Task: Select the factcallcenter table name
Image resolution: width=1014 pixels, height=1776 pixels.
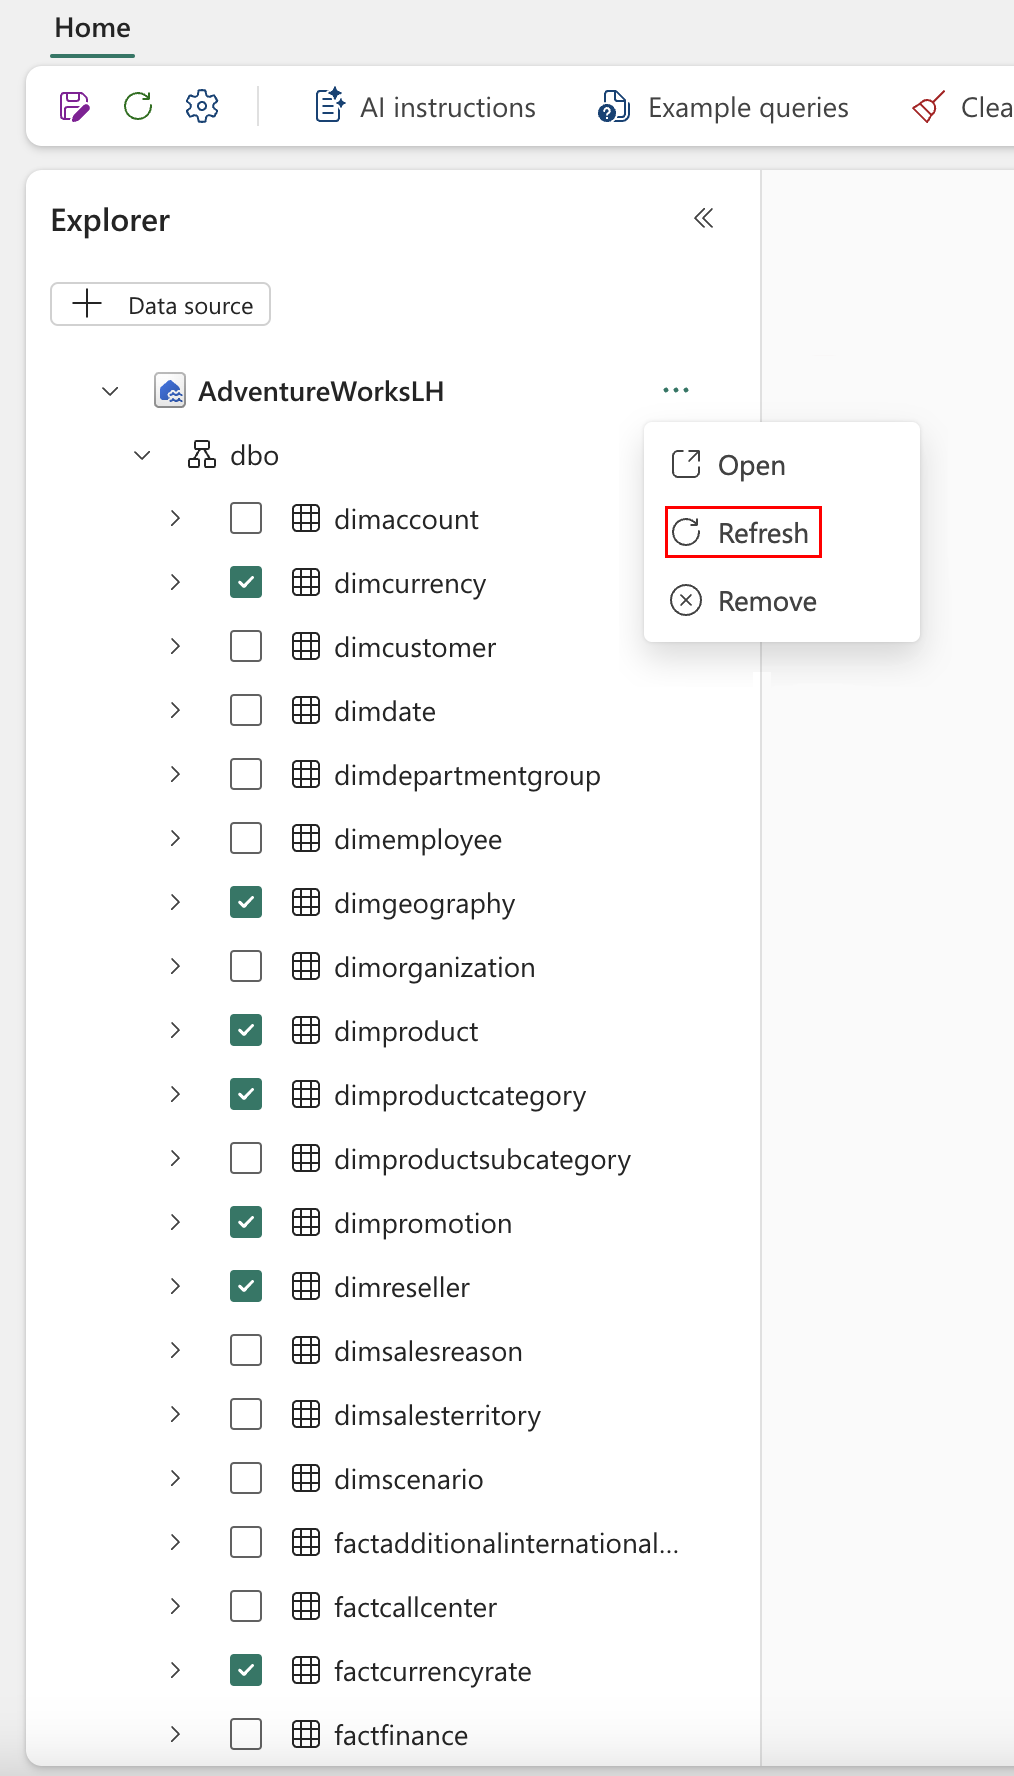Action: point(415,1607)
